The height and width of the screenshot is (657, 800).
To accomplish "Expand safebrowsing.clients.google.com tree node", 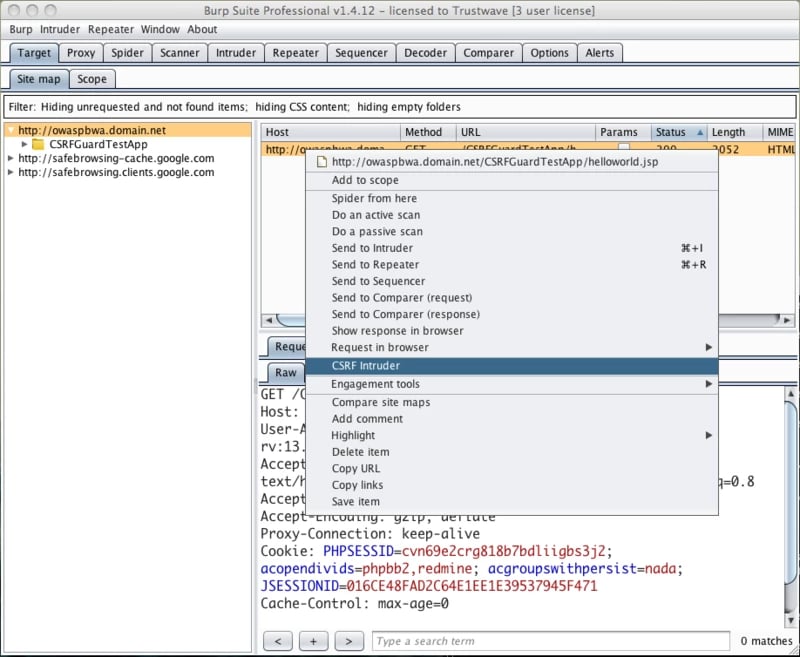I will (11, 172).
